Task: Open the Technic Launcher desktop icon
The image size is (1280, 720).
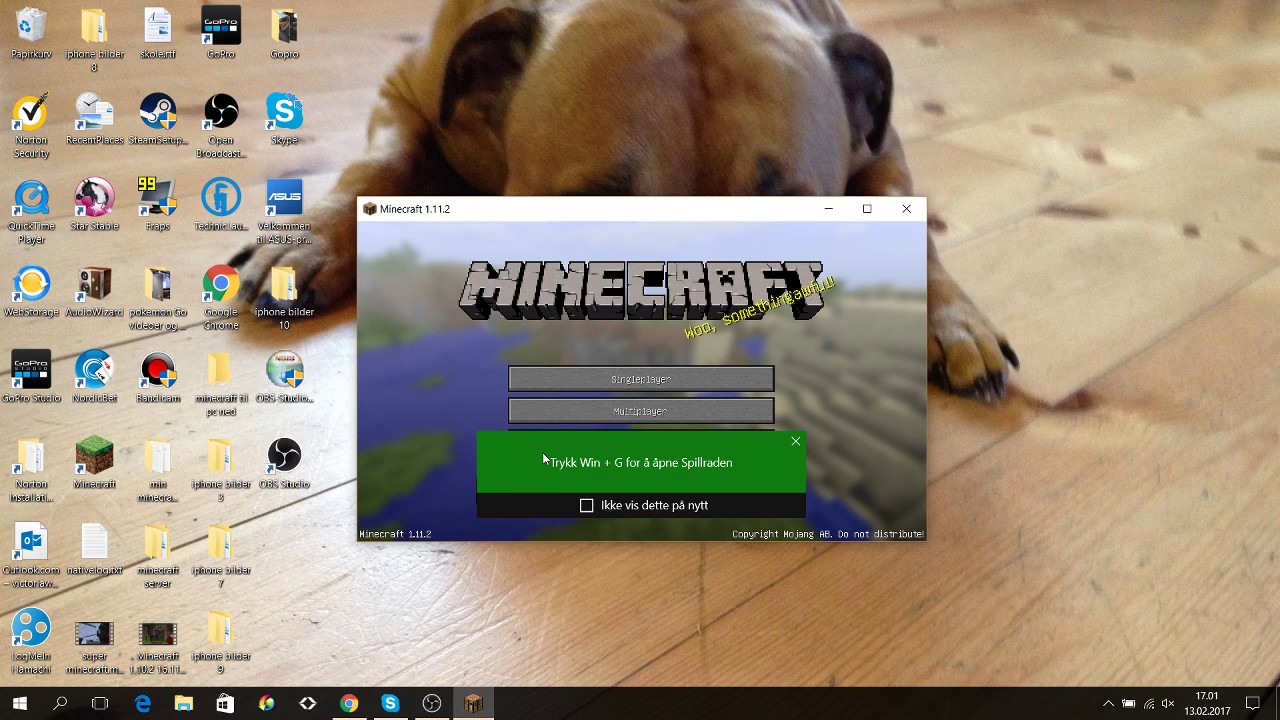Action: [221, 205]
